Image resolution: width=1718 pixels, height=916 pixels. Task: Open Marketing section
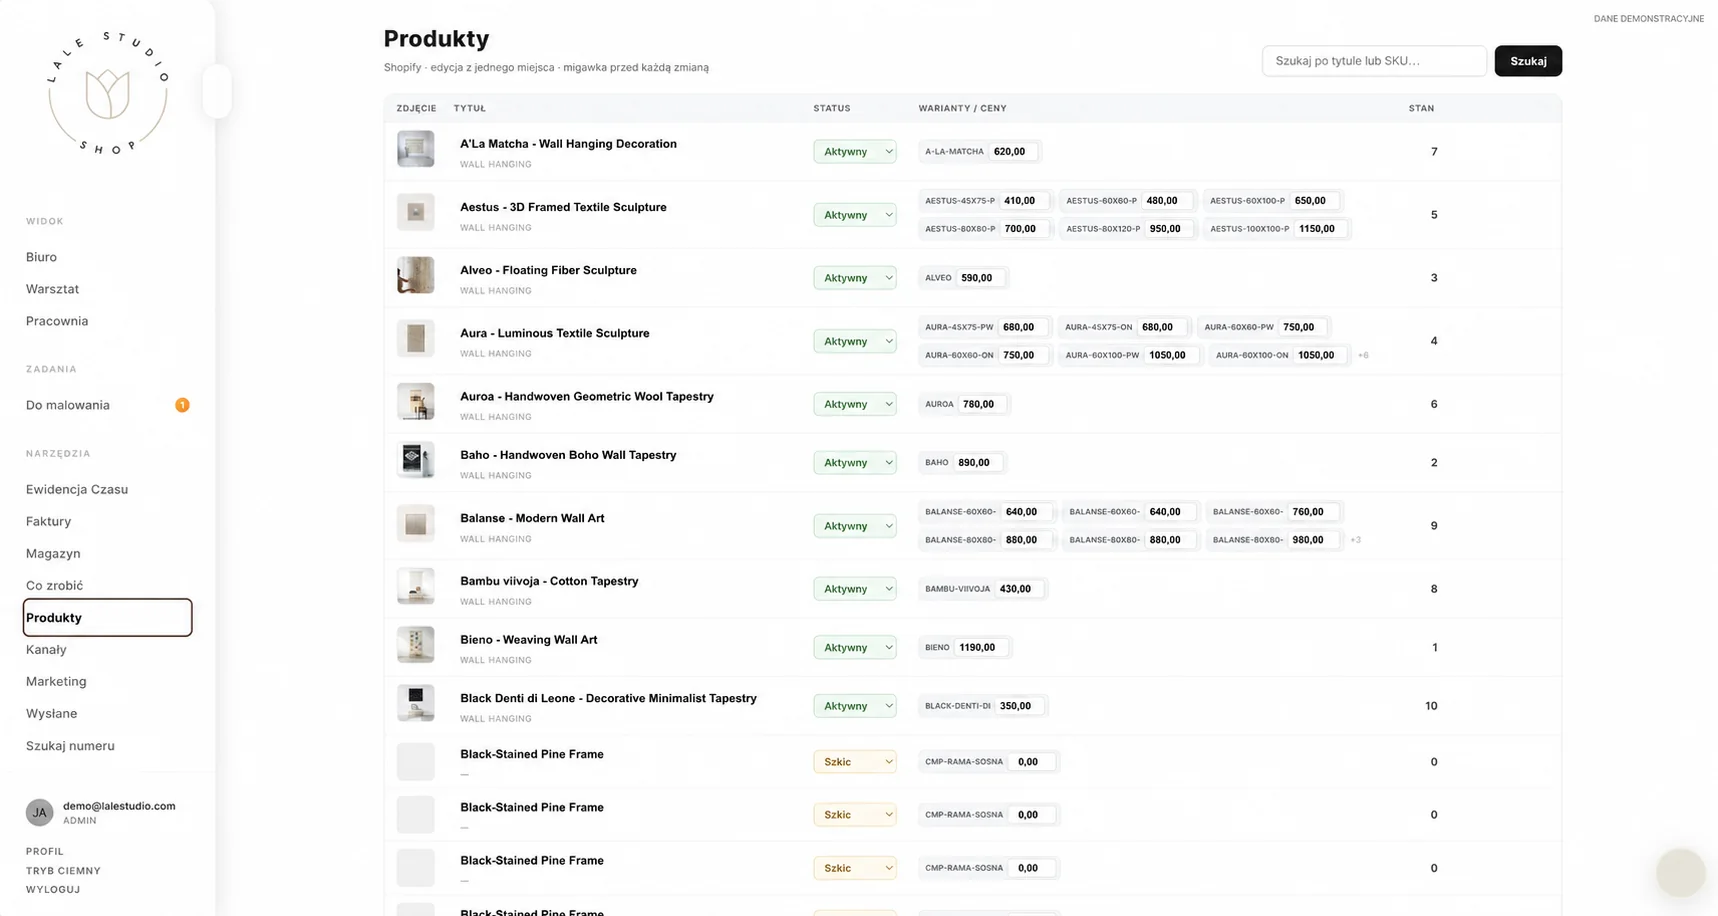(56, 681)
